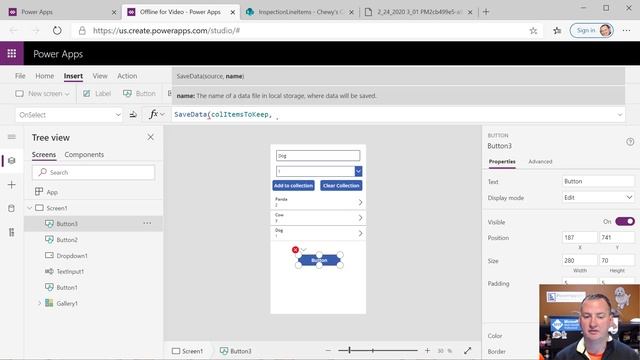Open the Home ribbon tab
Image resolution: width=640 pixels, height=360 pixels.
[x=44, y=76]
